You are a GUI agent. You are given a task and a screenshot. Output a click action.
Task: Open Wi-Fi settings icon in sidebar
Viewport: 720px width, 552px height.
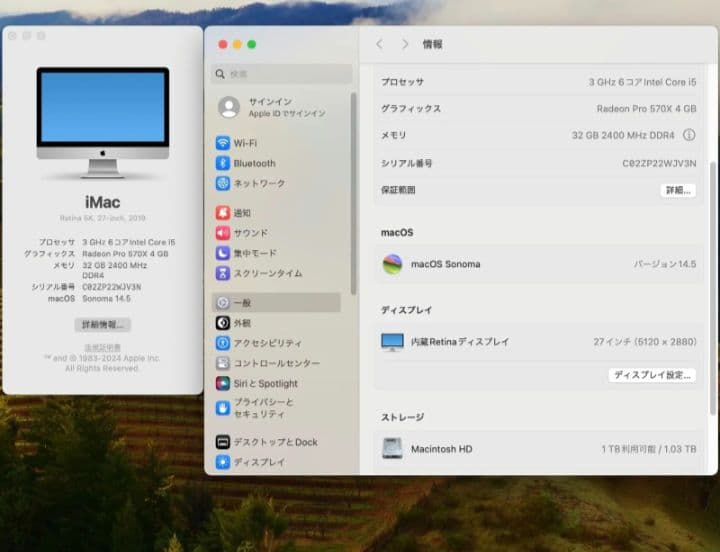click(223, 143)
